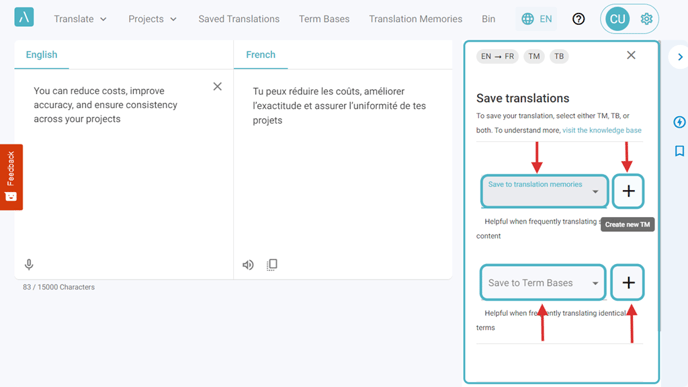Open the Bin page

coord(488,19)
